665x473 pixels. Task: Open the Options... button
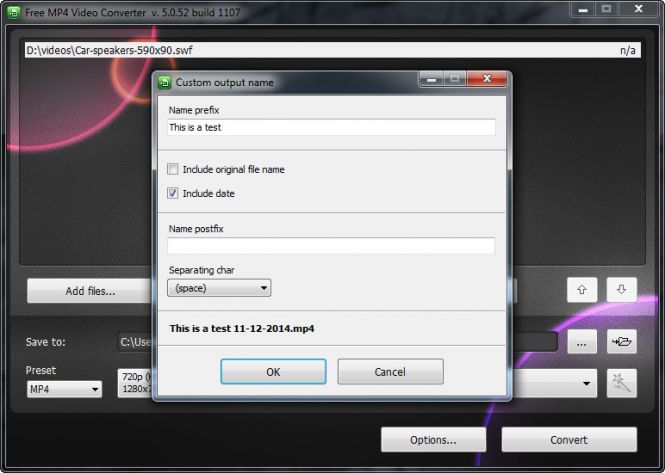point(433,440)
